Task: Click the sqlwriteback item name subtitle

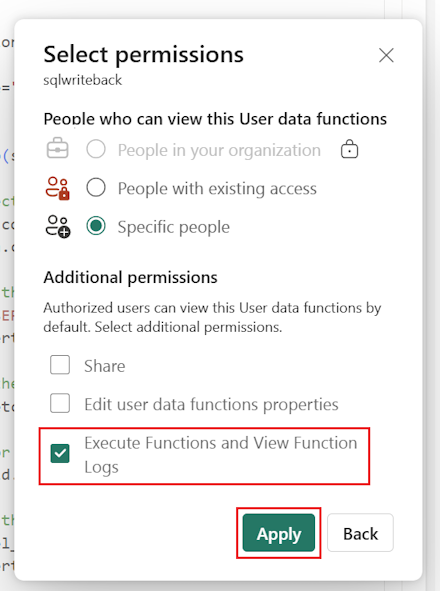Action: coord(83,80)
